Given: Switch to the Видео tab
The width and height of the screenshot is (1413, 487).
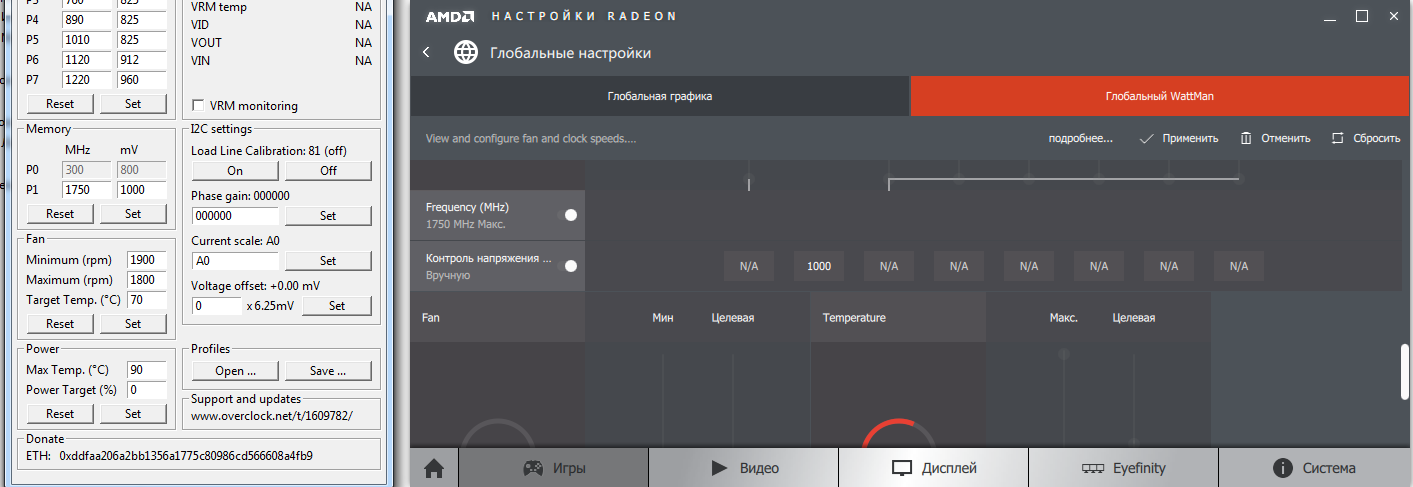Looking at the screenshot, I should [x=744, y=468].
